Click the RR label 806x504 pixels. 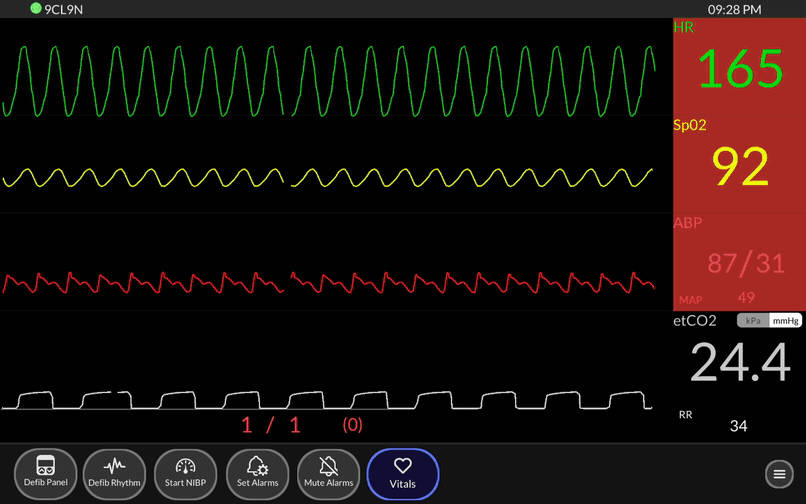[685, 415]
